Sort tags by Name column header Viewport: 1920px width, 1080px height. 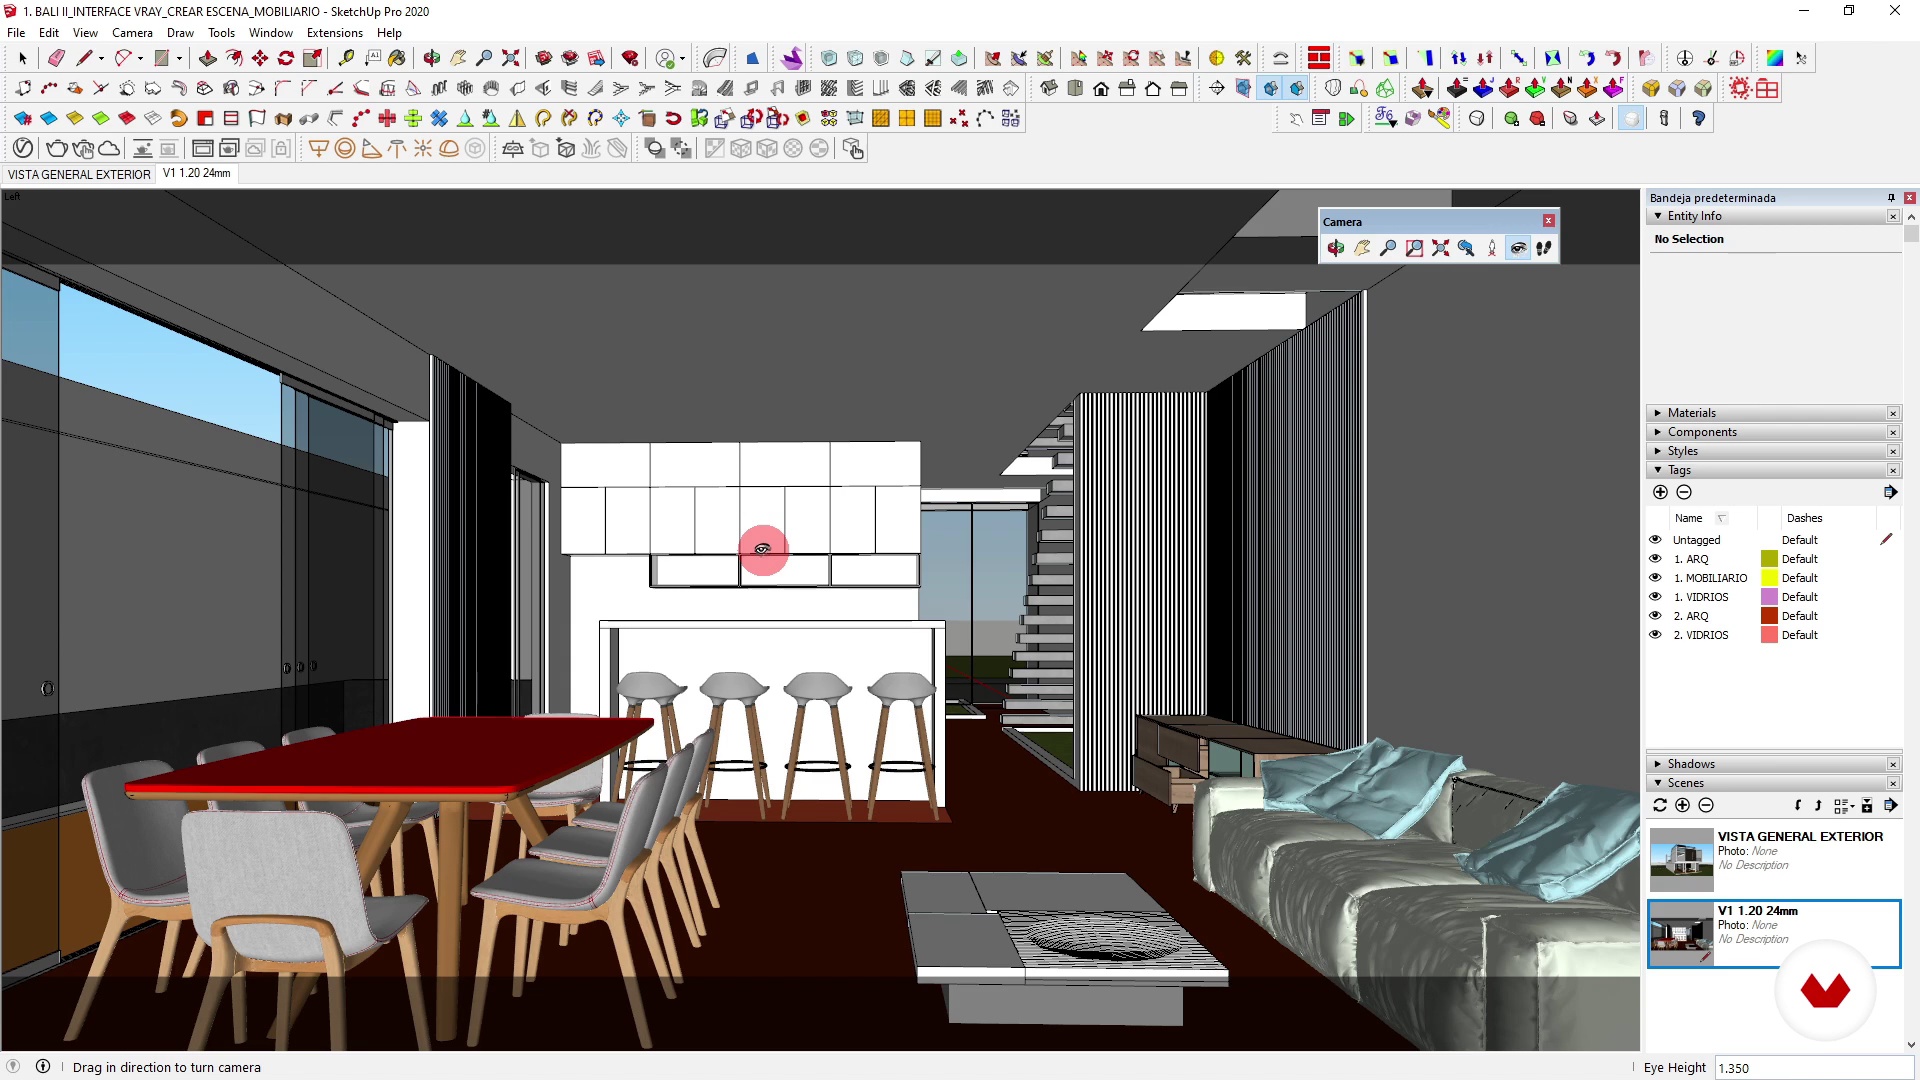tap(1689, 518)
